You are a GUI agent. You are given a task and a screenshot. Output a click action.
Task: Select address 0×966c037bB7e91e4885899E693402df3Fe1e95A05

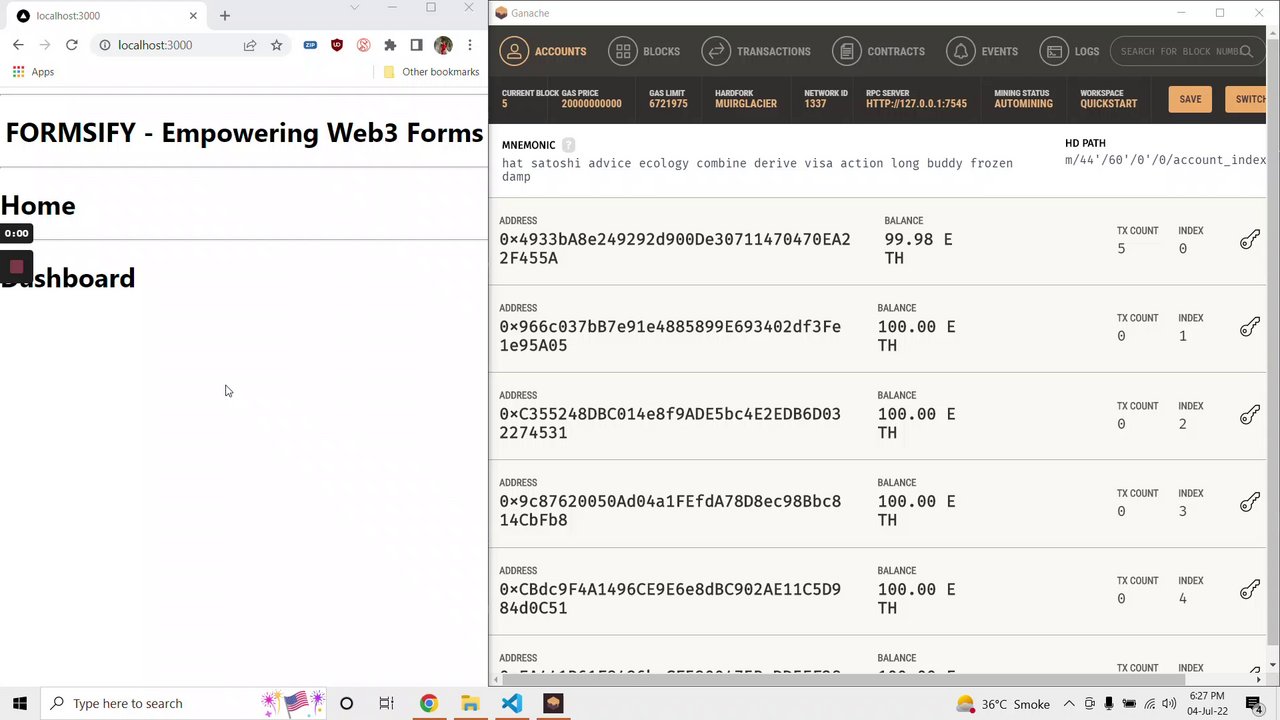pyautogui.click(x=670, y=336)
